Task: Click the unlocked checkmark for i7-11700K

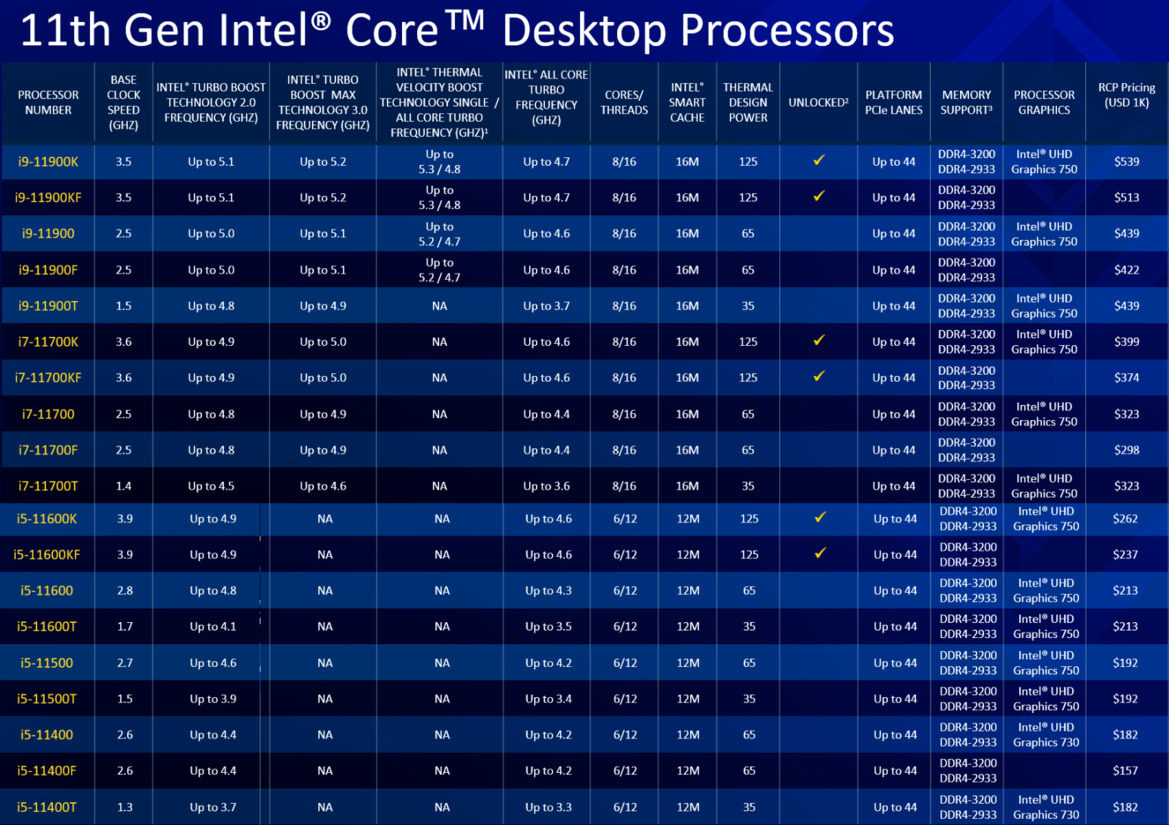Action: point(819,341)
